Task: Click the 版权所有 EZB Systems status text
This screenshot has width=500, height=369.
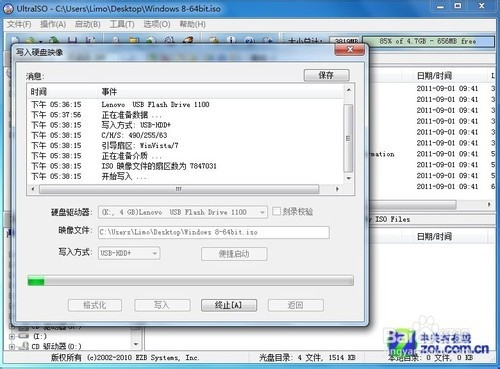Action: tap(125, 358)
